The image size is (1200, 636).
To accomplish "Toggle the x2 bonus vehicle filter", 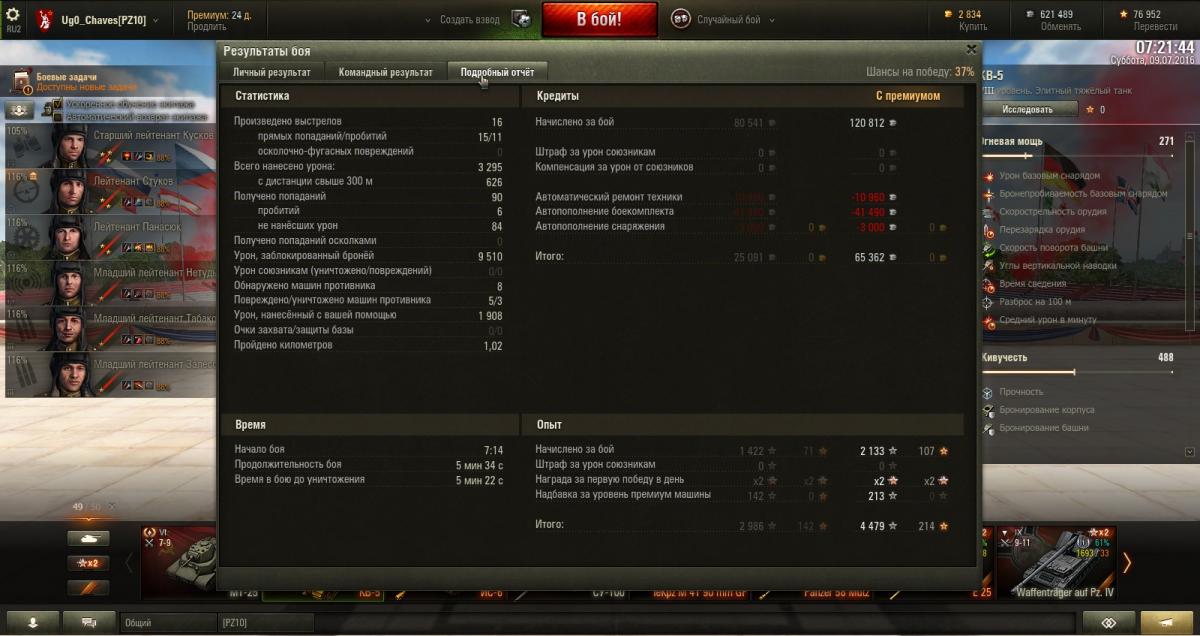I will [88, 563].
